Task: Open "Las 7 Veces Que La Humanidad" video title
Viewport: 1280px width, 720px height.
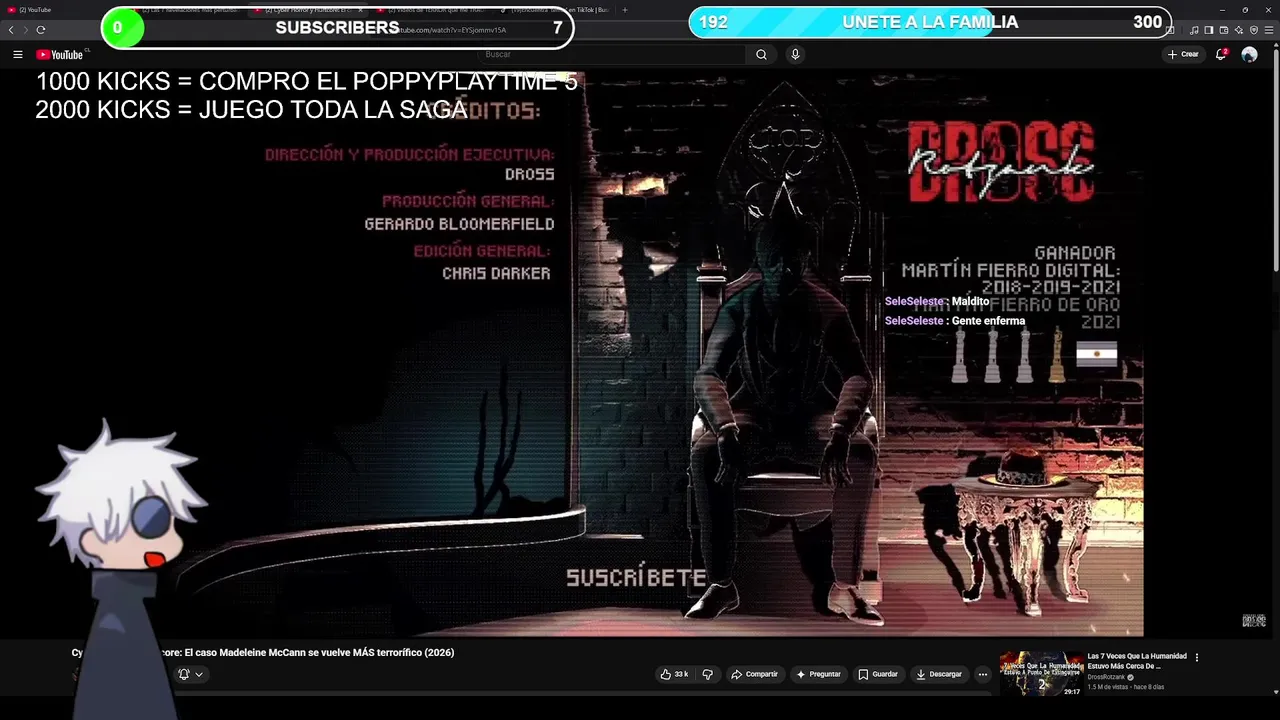Action: (1137, 661)
